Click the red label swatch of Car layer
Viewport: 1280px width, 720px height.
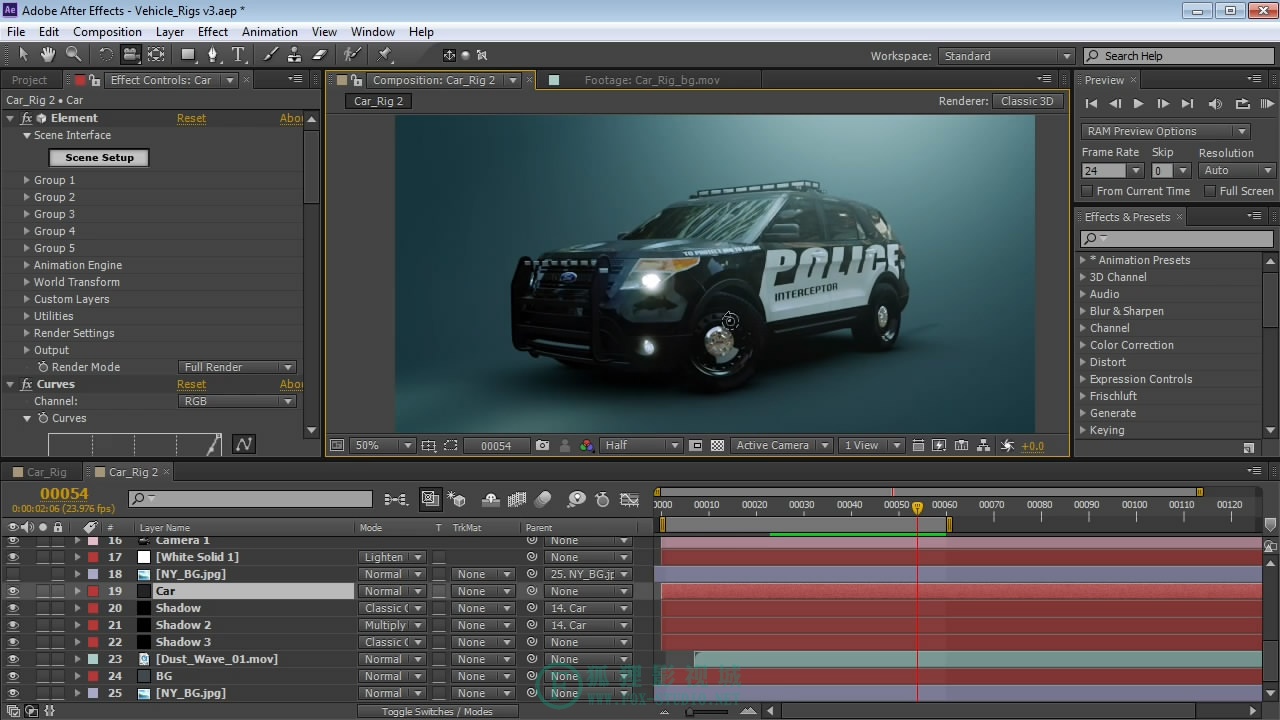click(93, 591)
